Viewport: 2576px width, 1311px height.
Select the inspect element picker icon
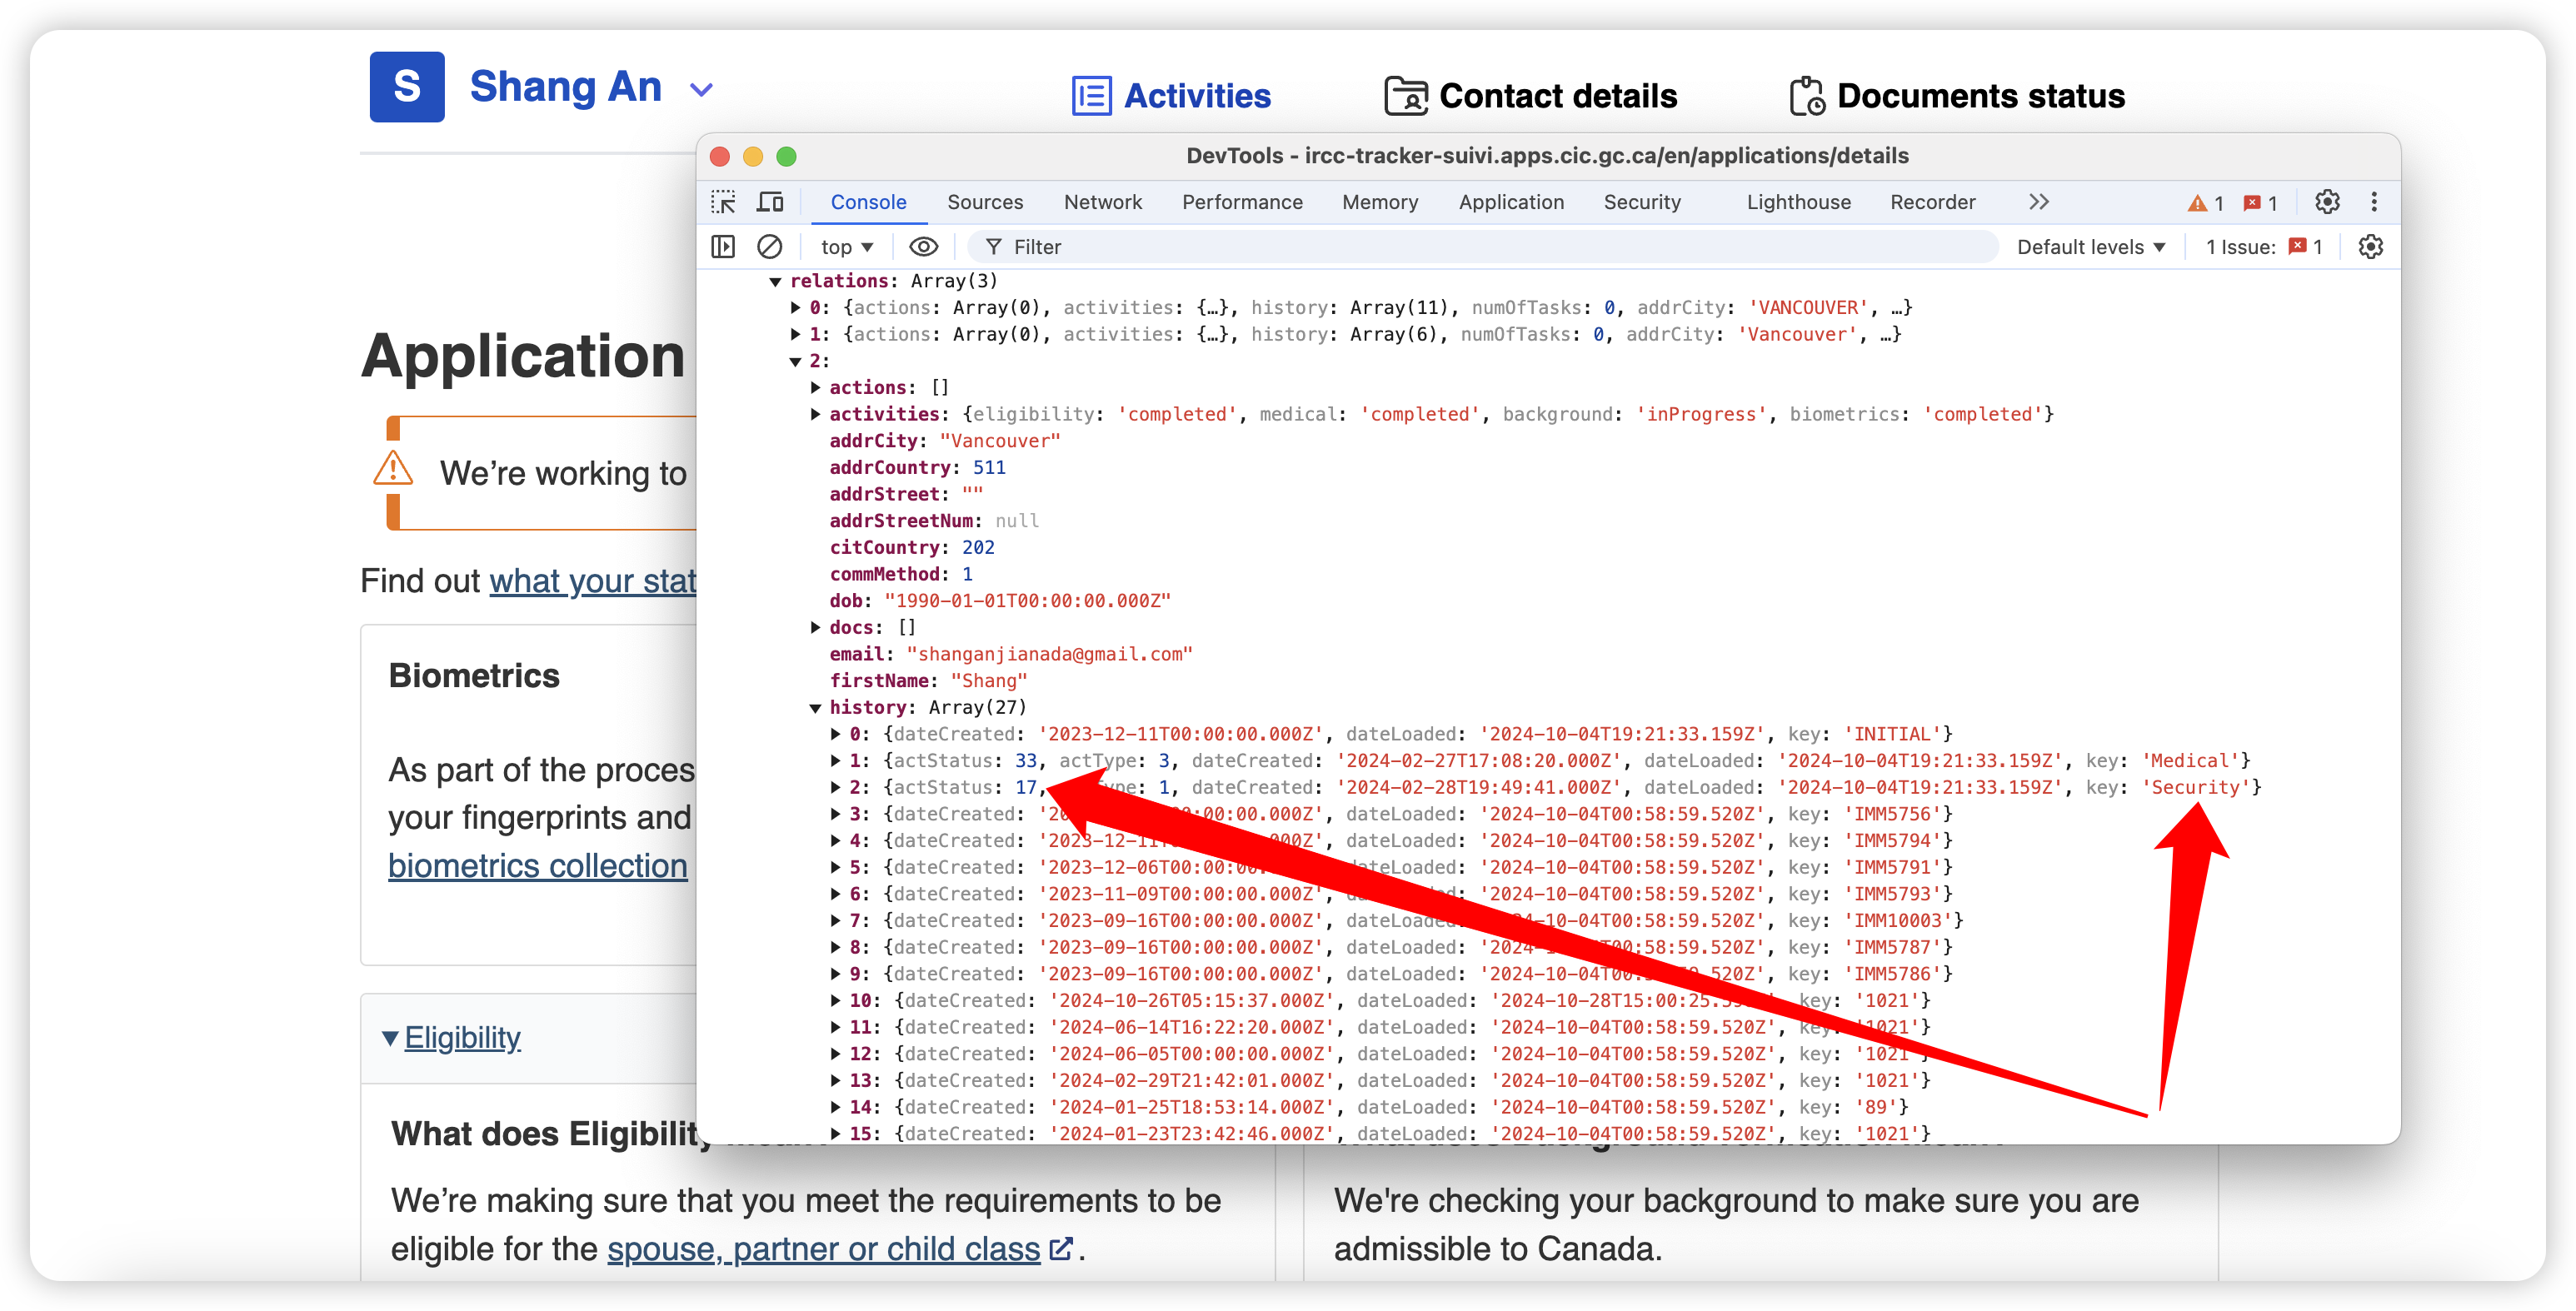pyautogui.click(x=723, y=202)
